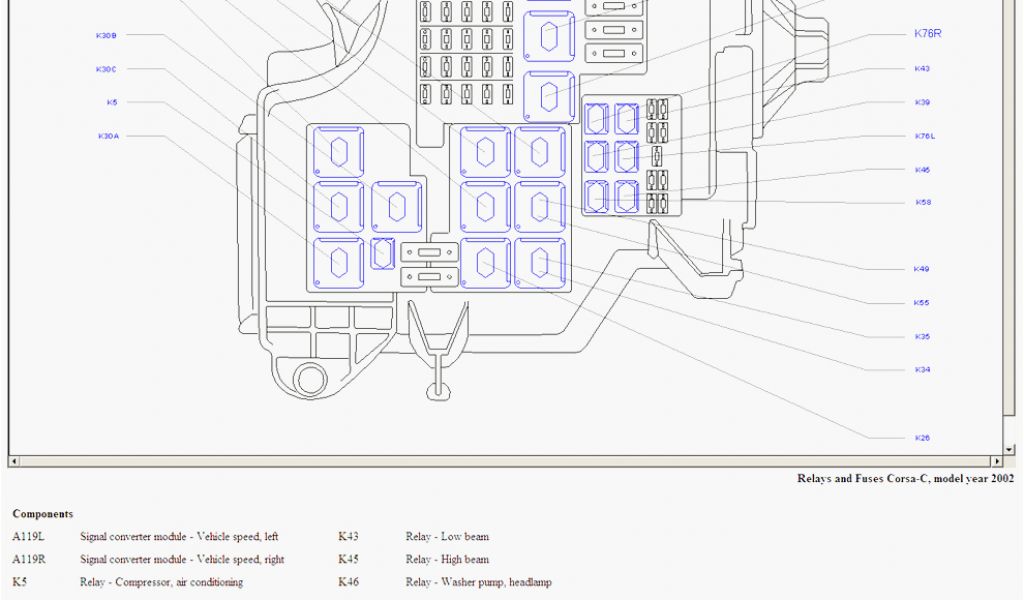Image resolution: width=1024 pixels, height=600 pixels.
Task: Click 'Relay - Low beam' component text
Action: pyautogui.click(x=447, y=537)
